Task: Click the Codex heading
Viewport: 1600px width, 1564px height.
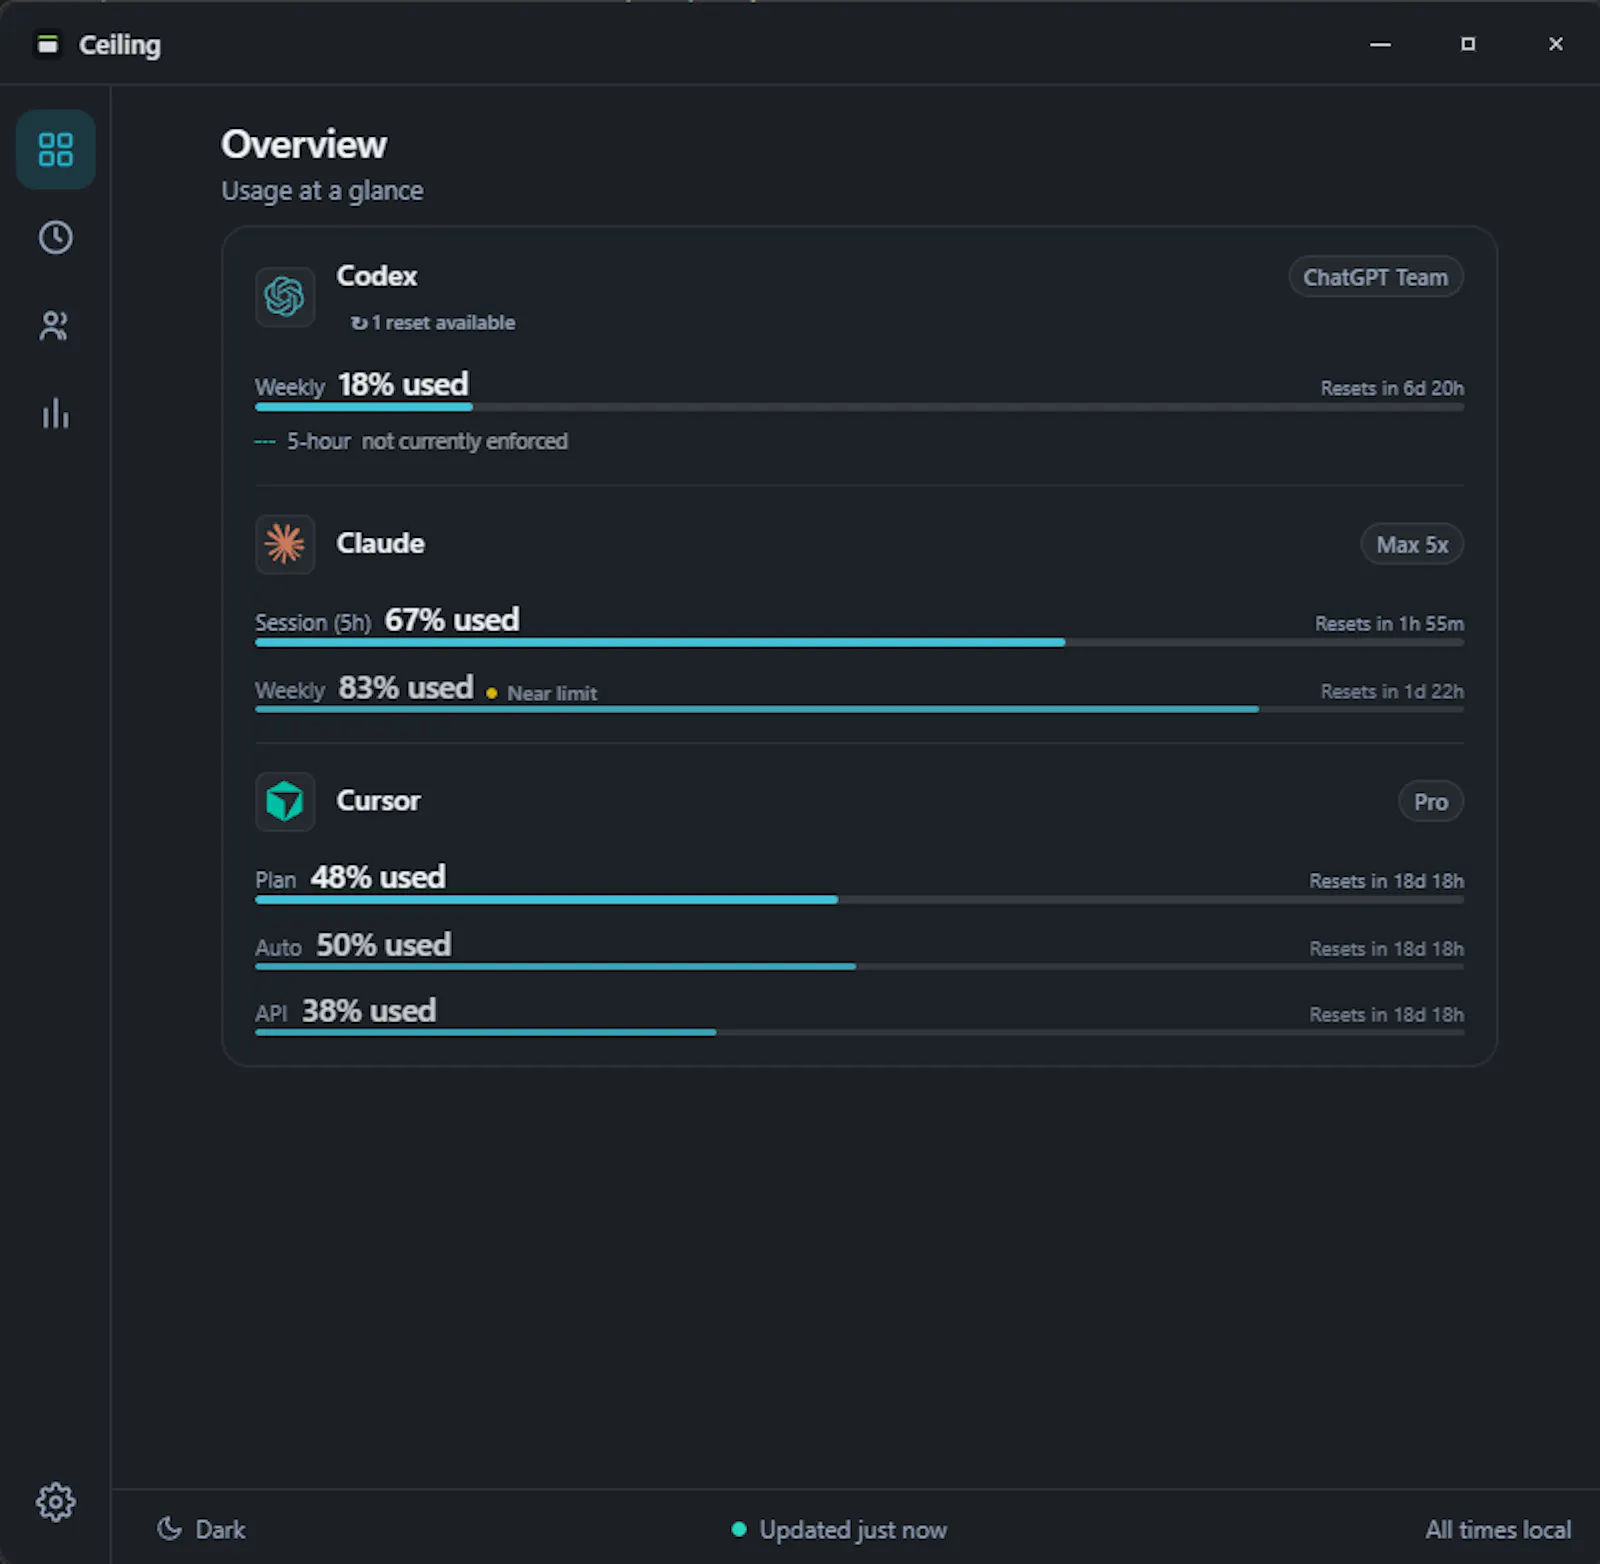Action: pos(377,276)
